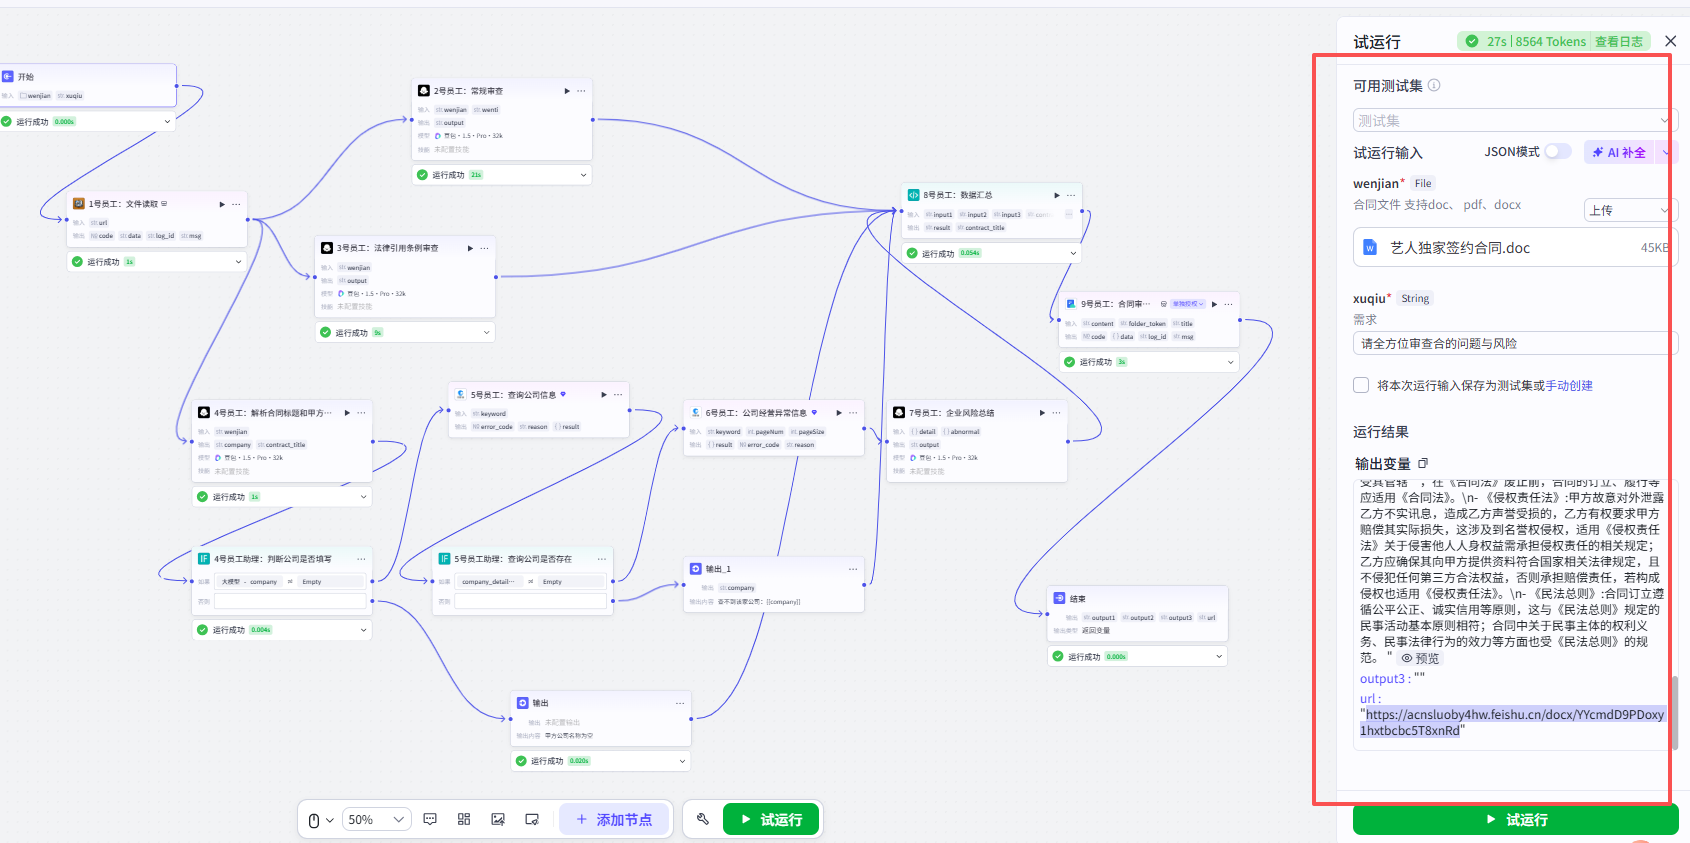Run the 5号员工 查询公司信息 node alone
Image resolution: width=1690 pixels, height=843 pixels.
click(x=604, y=395)
